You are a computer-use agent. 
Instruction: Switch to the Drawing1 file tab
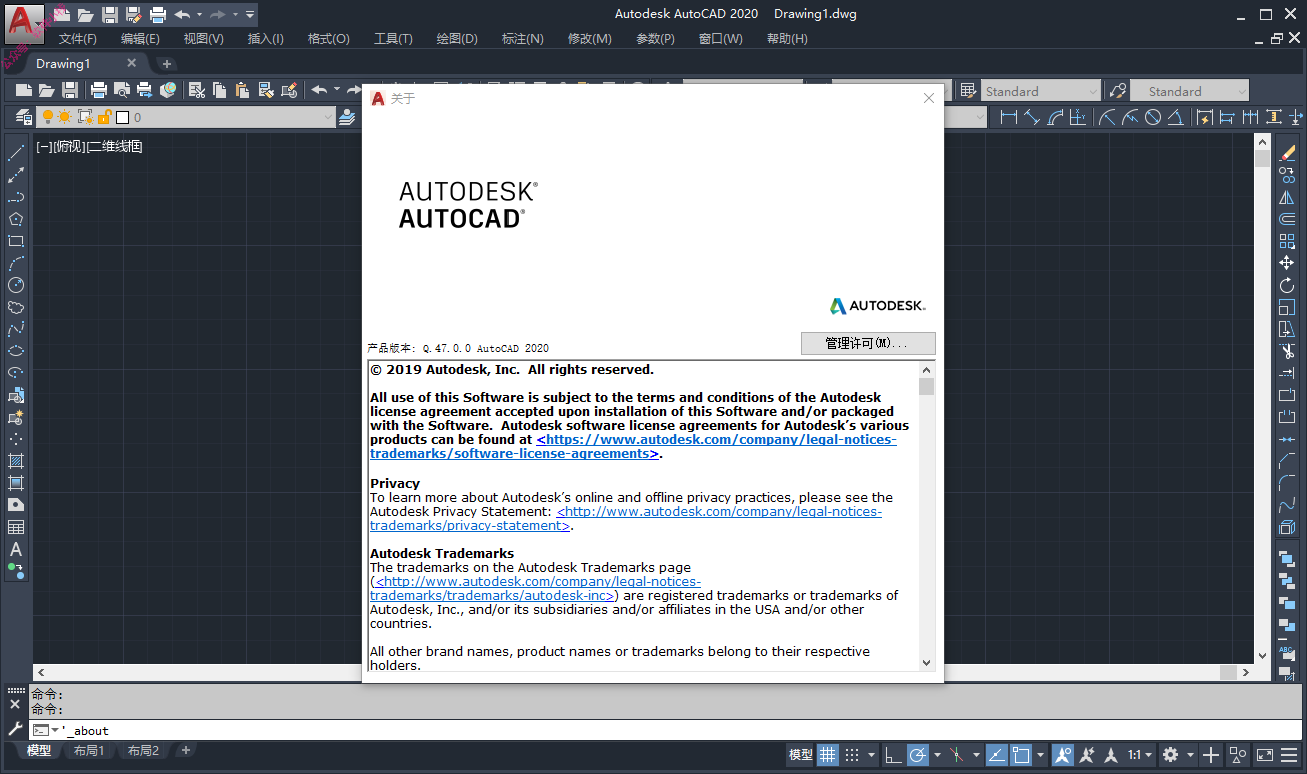64,63
